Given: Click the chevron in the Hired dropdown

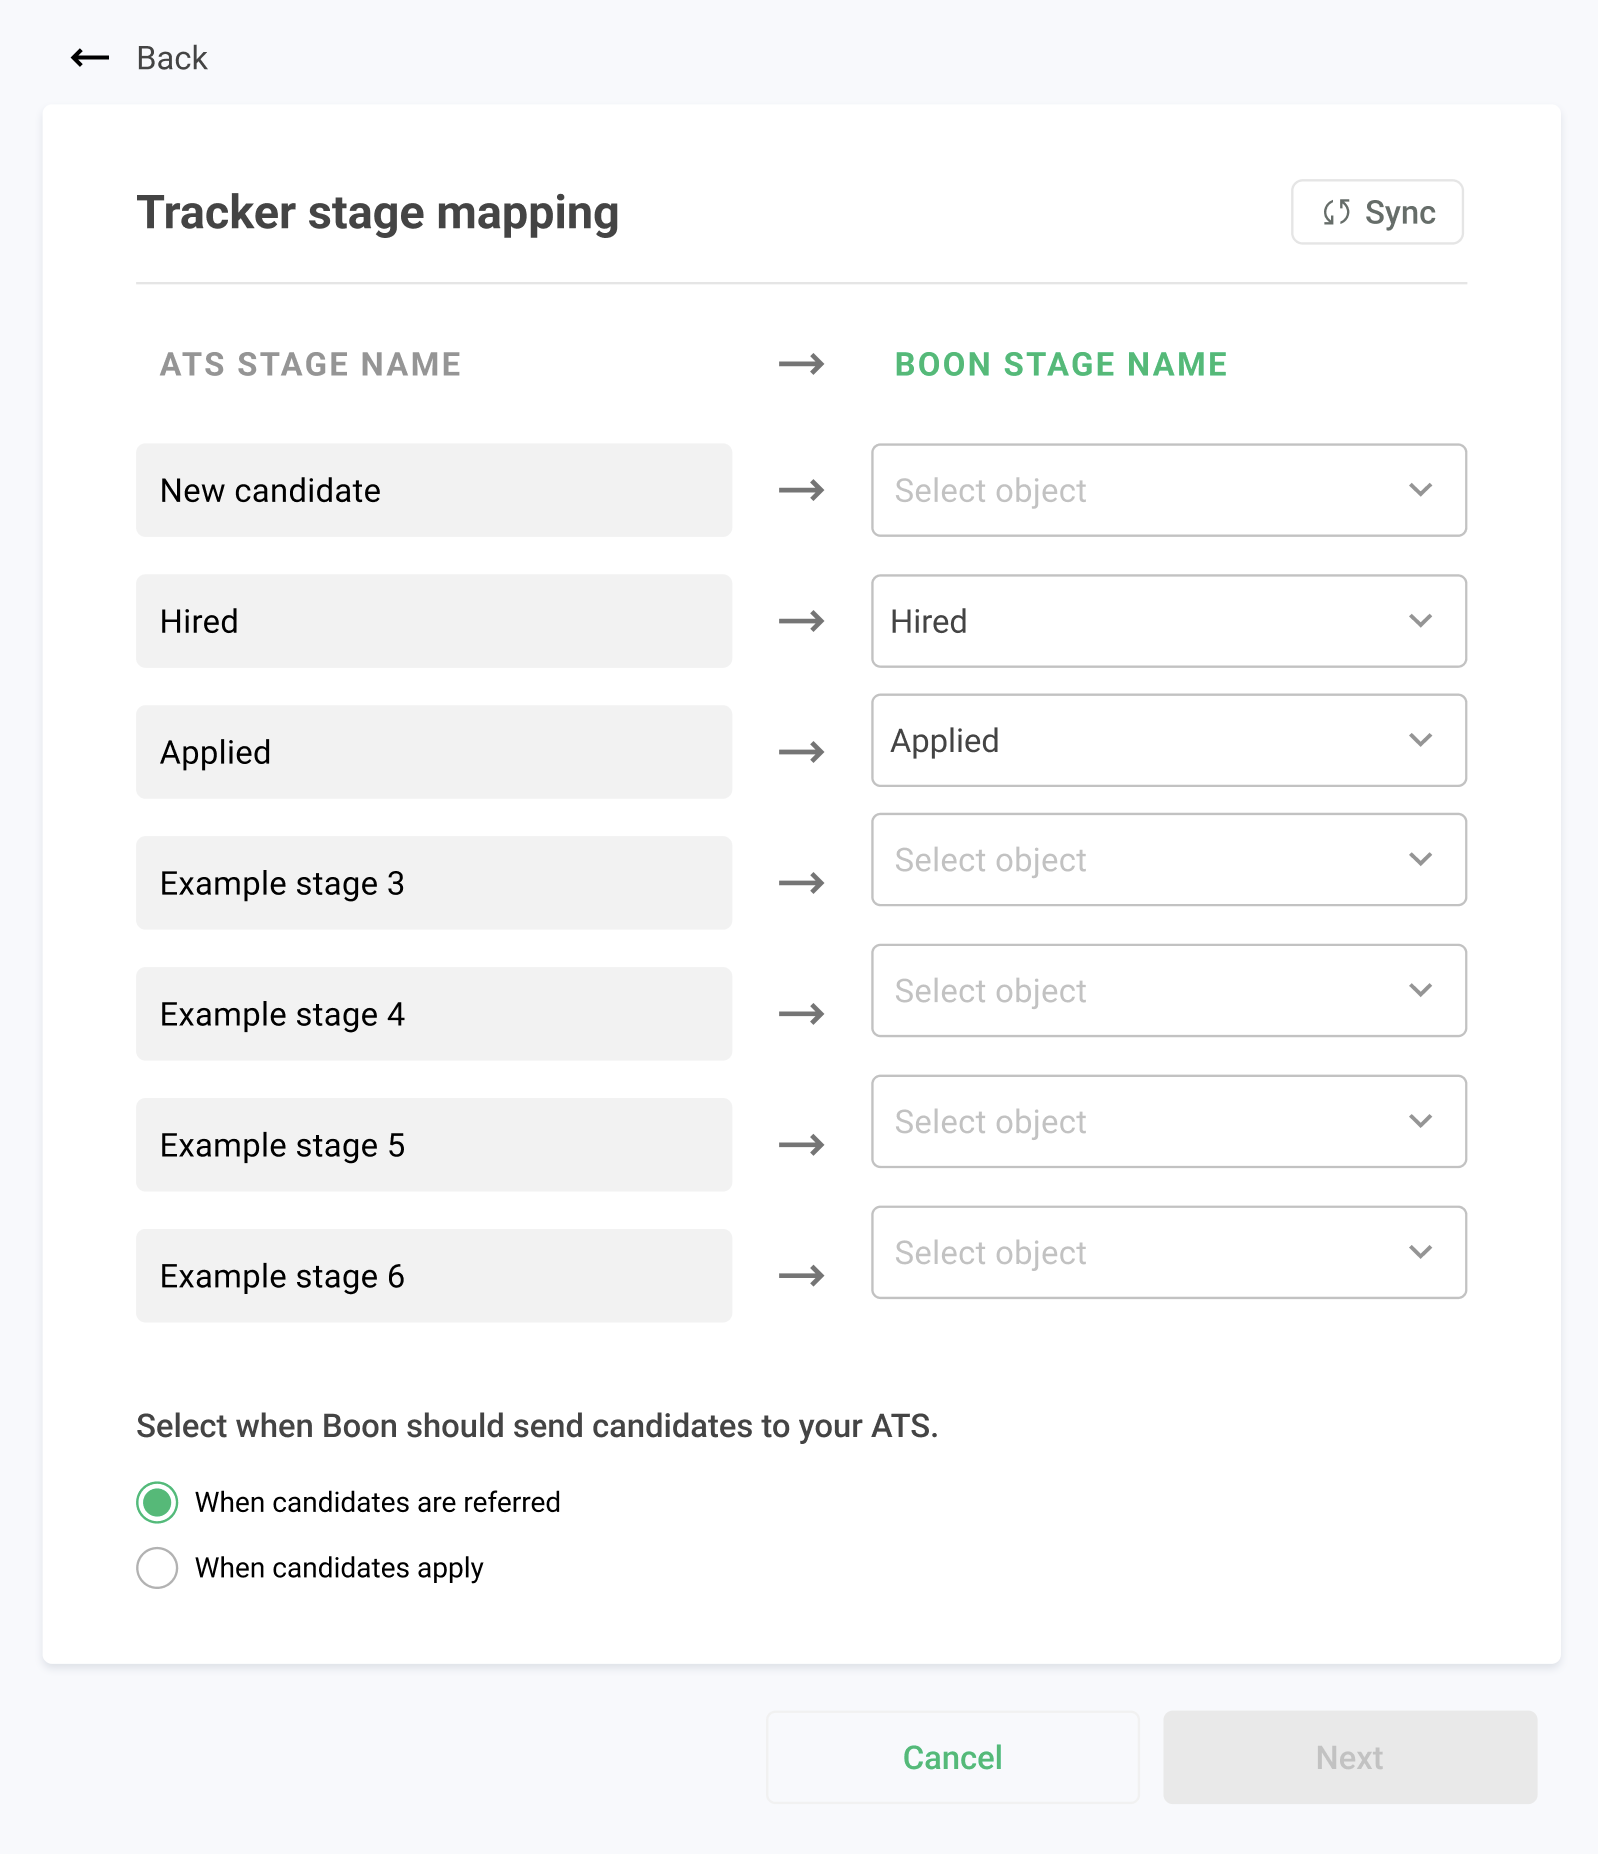Looking at the screenshot, I should [x=1420, y=621].
